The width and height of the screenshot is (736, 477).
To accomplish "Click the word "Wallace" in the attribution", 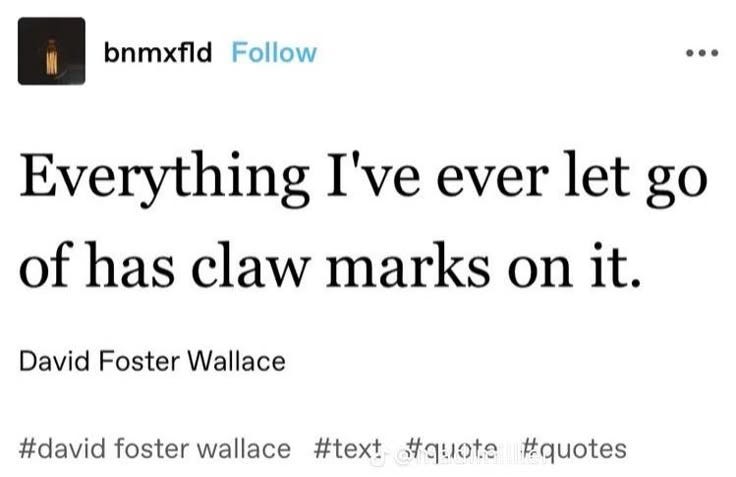I will coord(237,361).
